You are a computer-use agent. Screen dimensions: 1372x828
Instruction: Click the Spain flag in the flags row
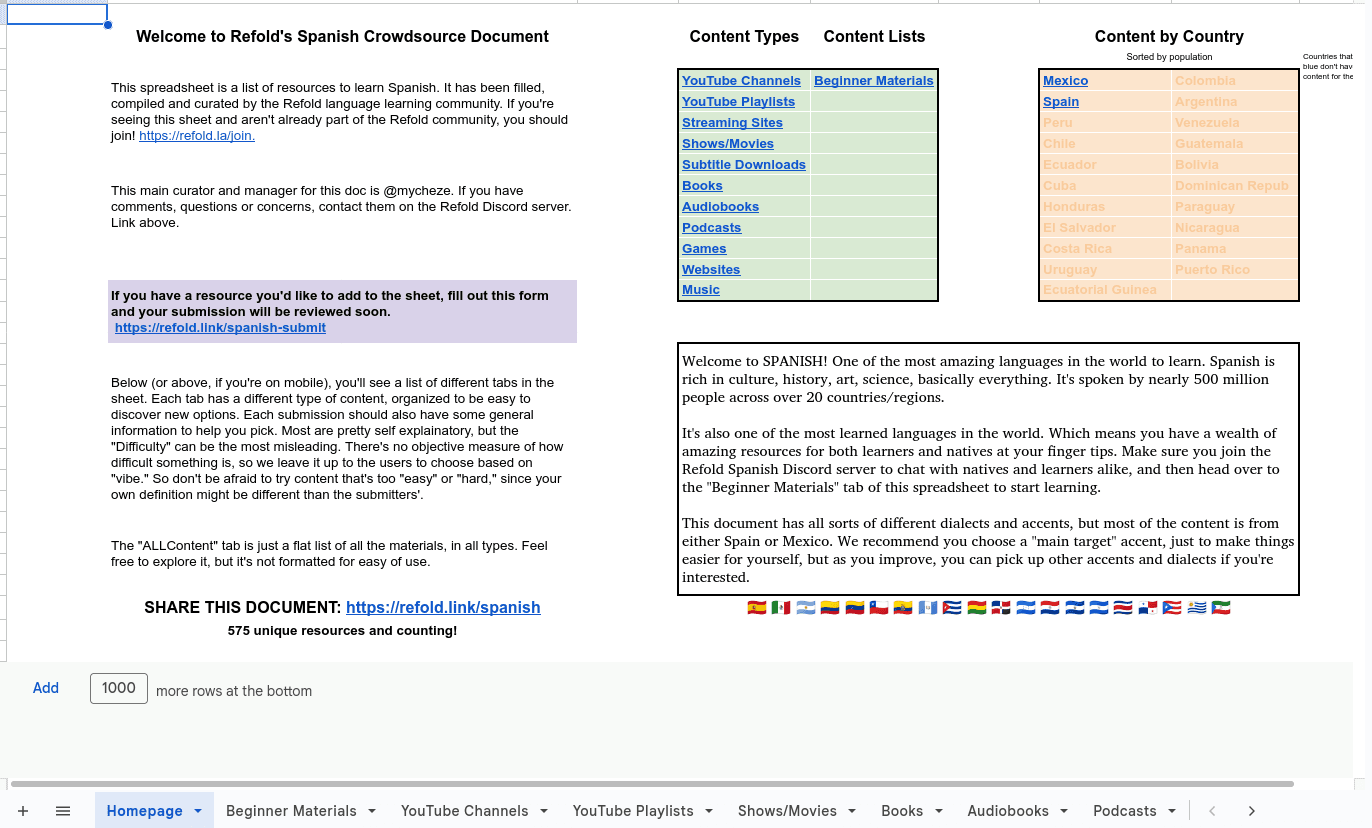[757, 607]
